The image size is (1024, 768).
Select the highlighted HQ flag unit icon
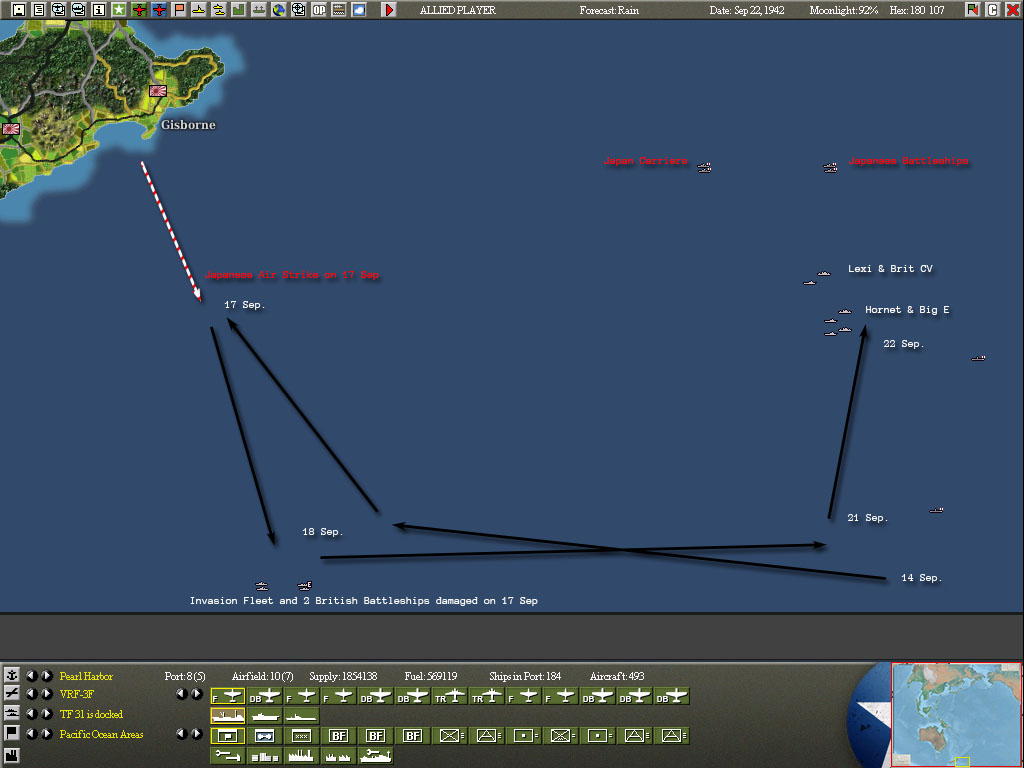(228, 735)
